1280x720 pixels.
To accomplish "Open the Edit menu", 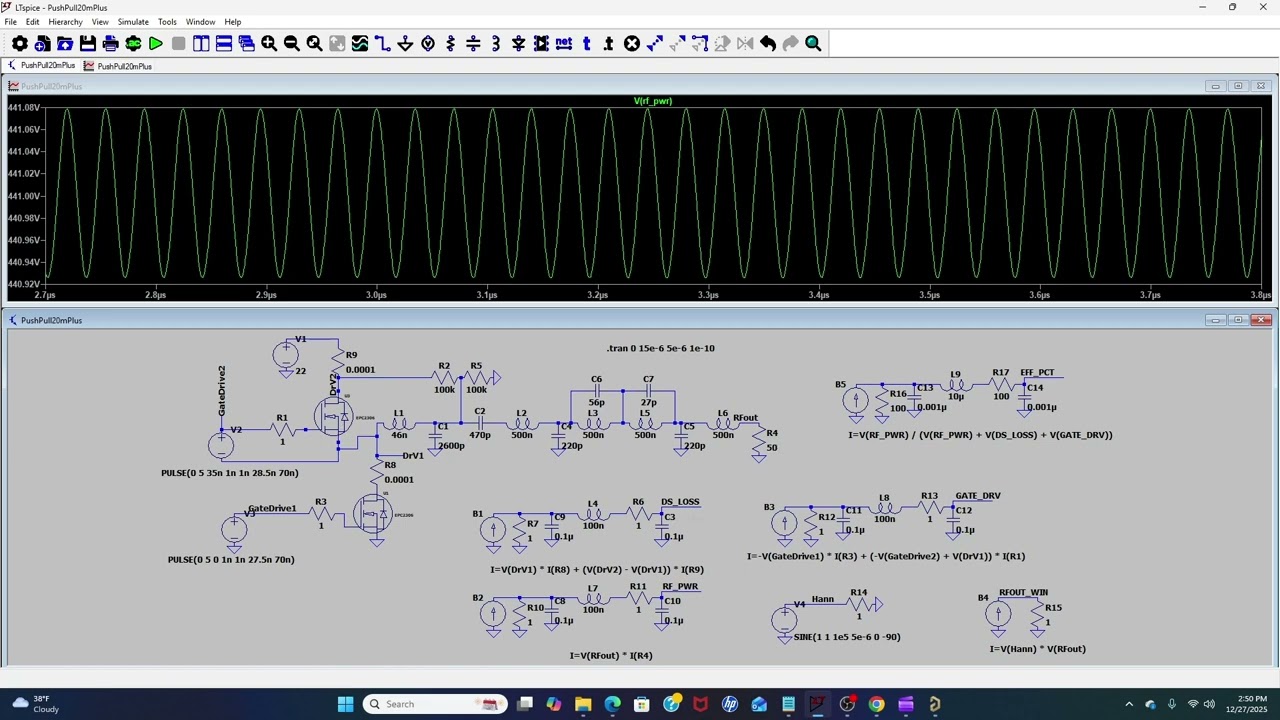I will click(x=33, y=21).
